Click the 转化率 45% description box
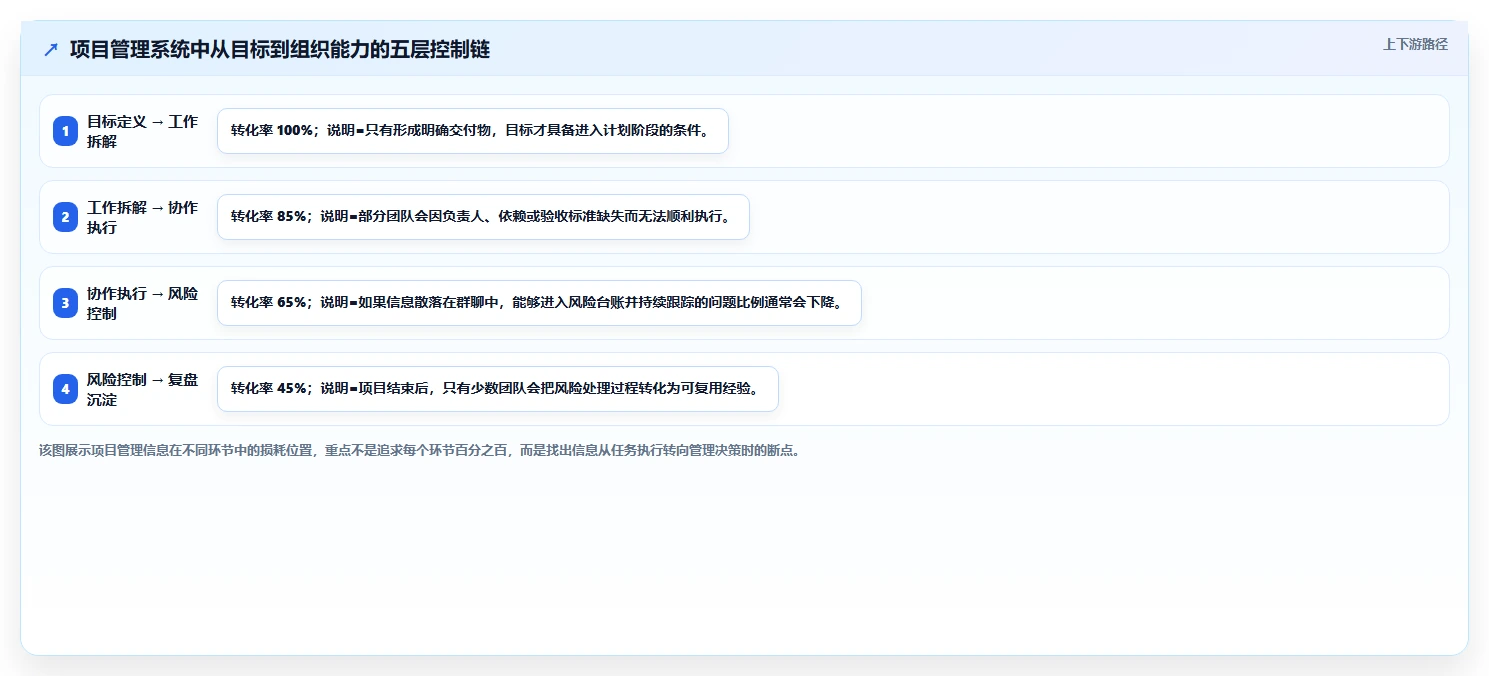The height and width of the screenshot is (676, 1489). (498, 389)
